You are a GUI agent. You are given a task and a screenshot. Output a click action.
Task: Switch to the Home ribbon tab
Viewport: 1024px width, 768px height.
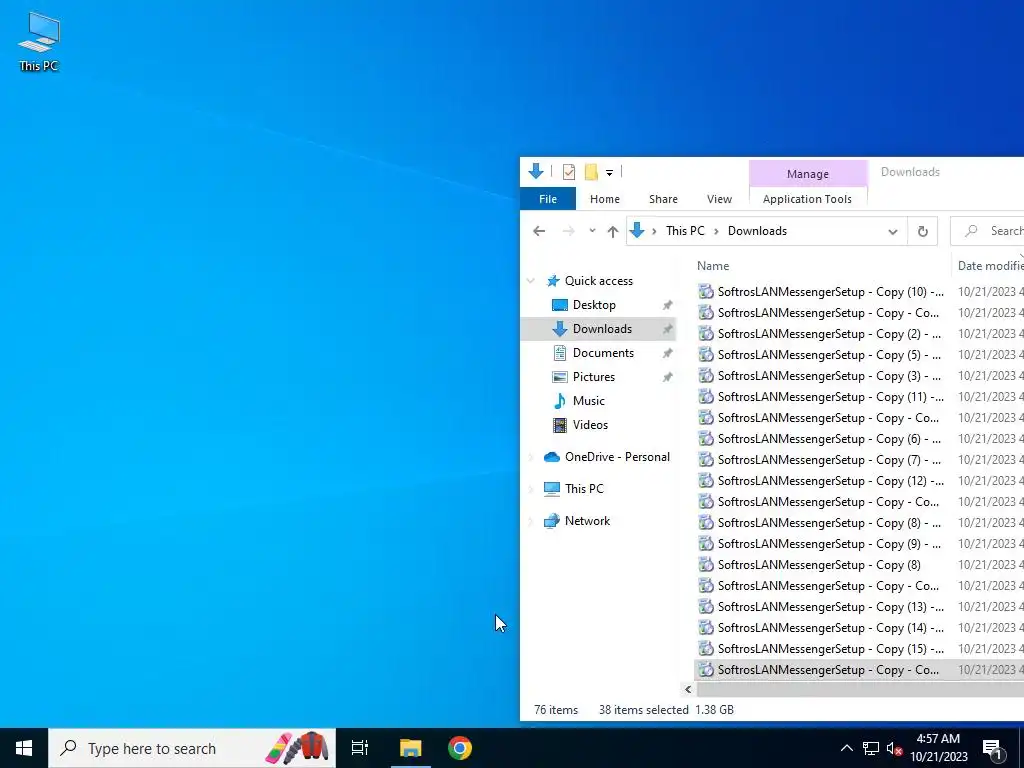pyautogui.click(x=605, y=199)
